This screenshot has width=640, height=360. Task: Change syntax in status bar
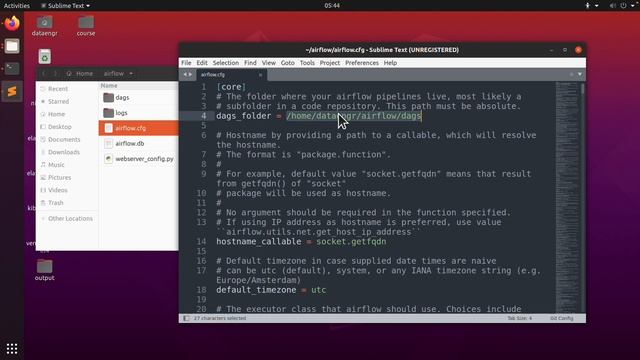click(562, 318)
